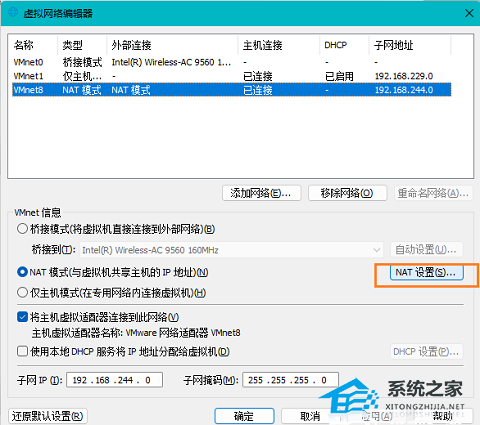Screen dimensions: 480x425
Task: Click 添加网络(E)... button
Action: click(261, 193)
